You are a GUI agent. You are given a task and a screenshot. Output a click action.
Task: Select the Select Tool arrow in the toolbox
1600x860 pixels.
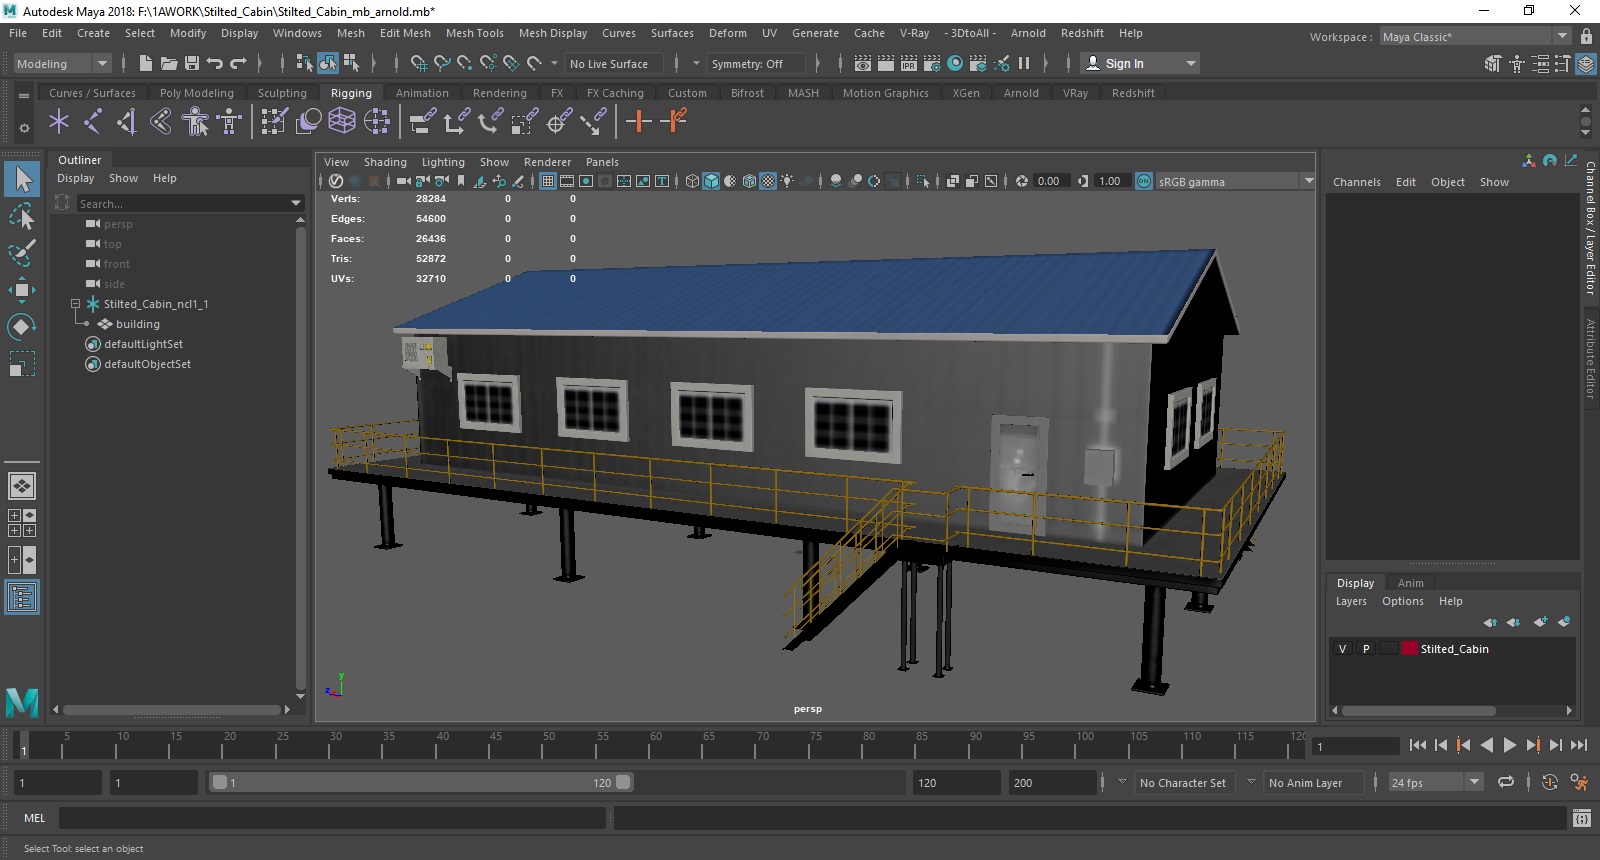(22, 179)
